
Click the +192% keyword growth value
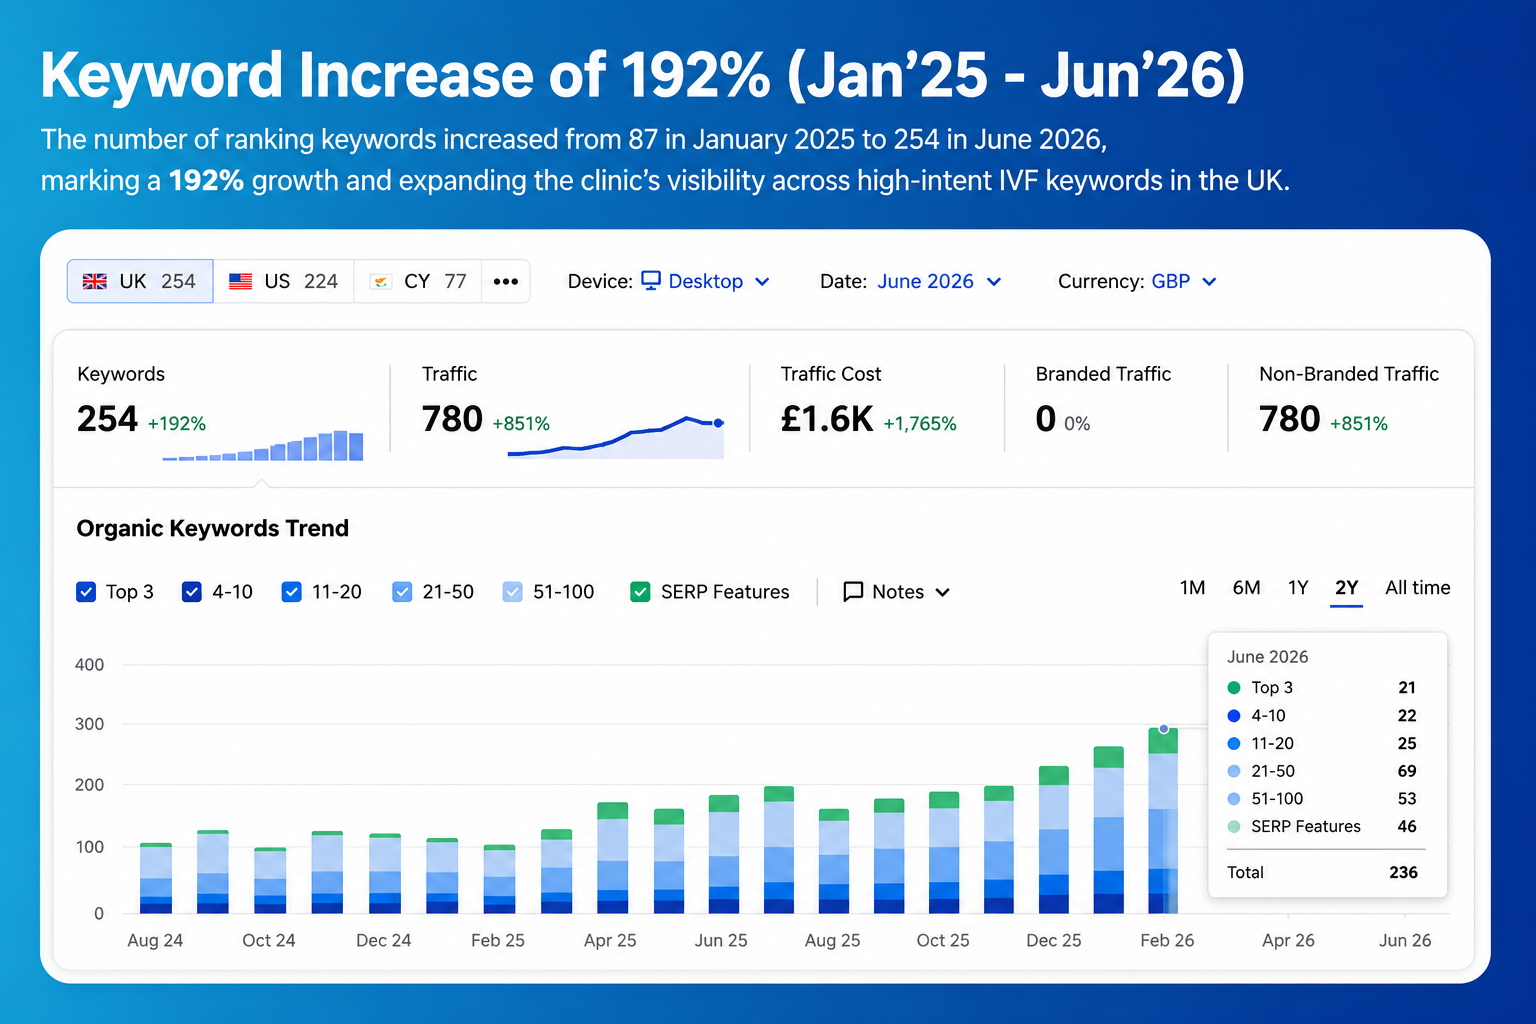(x=177, y=424)
